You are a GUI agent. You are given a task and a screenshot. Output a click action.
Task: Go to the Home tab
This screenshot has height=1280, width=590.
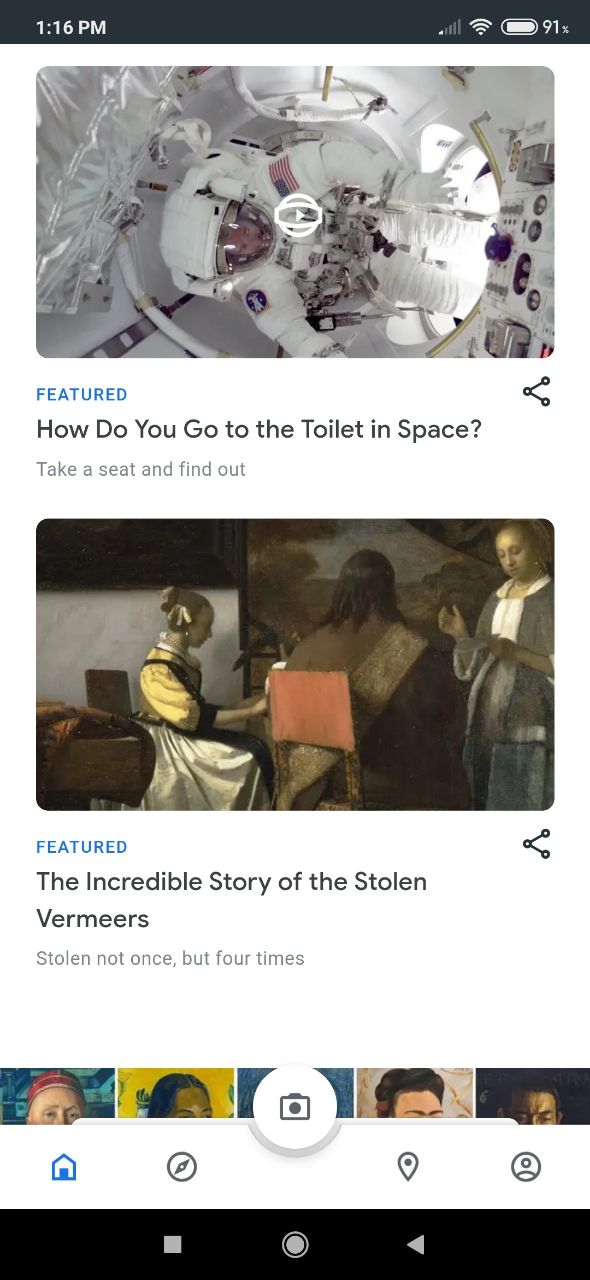[x=64, y=1166]
